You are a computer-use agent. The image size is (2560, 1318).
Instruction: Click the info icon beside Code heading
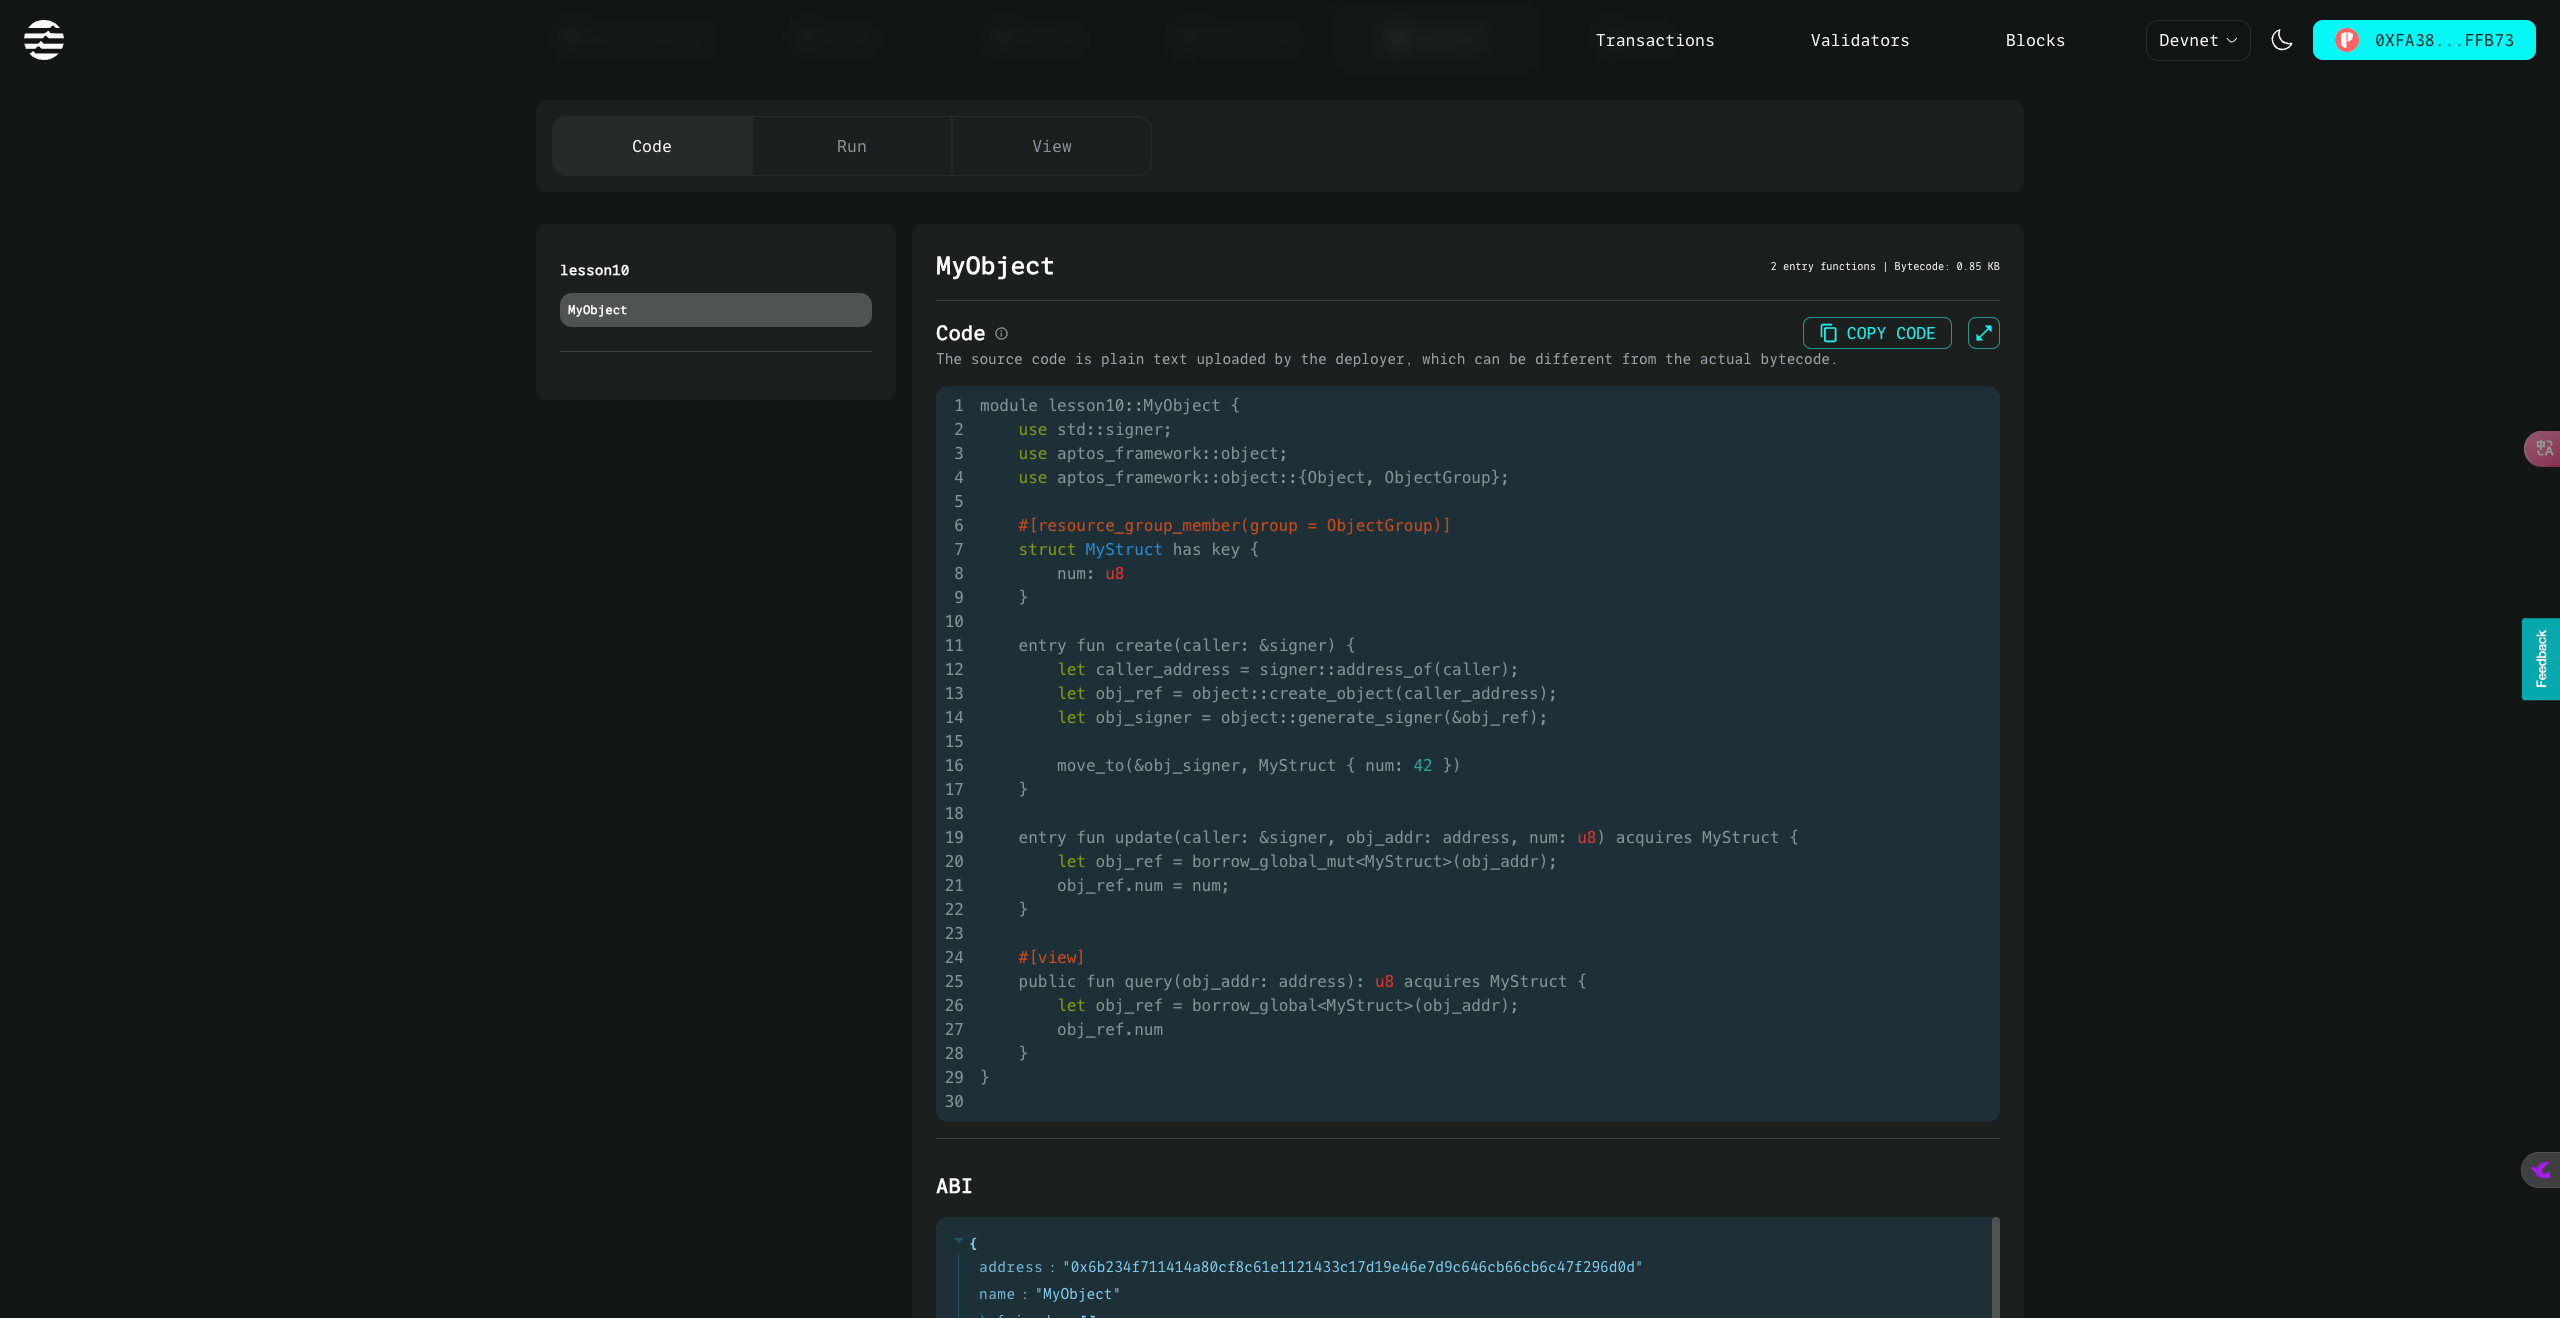pos(1001,334)
